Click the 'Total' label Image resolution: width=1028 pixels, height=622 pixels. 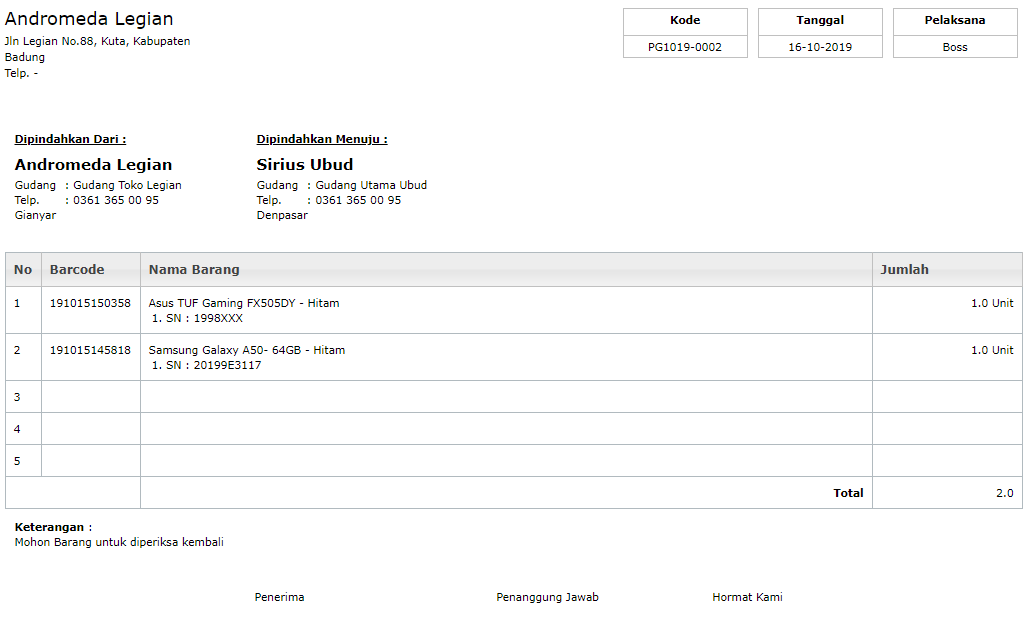coord(848,493)
